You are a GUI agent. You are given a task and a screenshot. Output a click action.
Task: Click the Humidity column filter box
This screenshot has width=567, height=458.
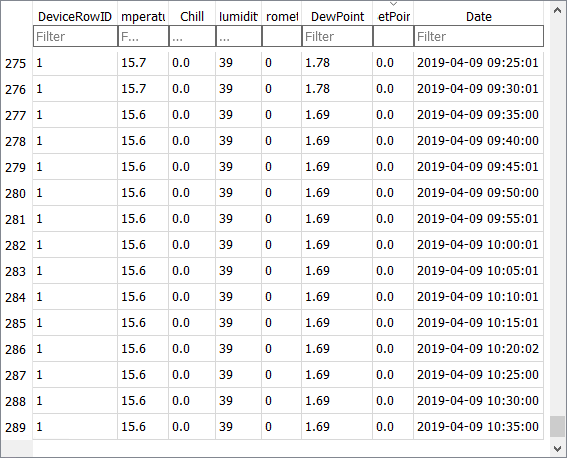coord(239,36)
